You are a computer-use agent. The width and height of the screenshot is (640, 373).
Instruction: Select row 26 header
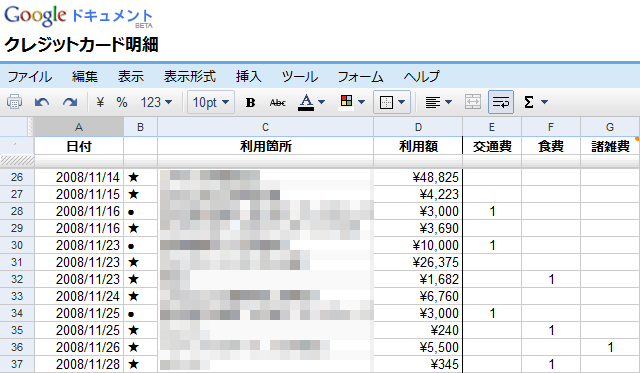point(17,177)
